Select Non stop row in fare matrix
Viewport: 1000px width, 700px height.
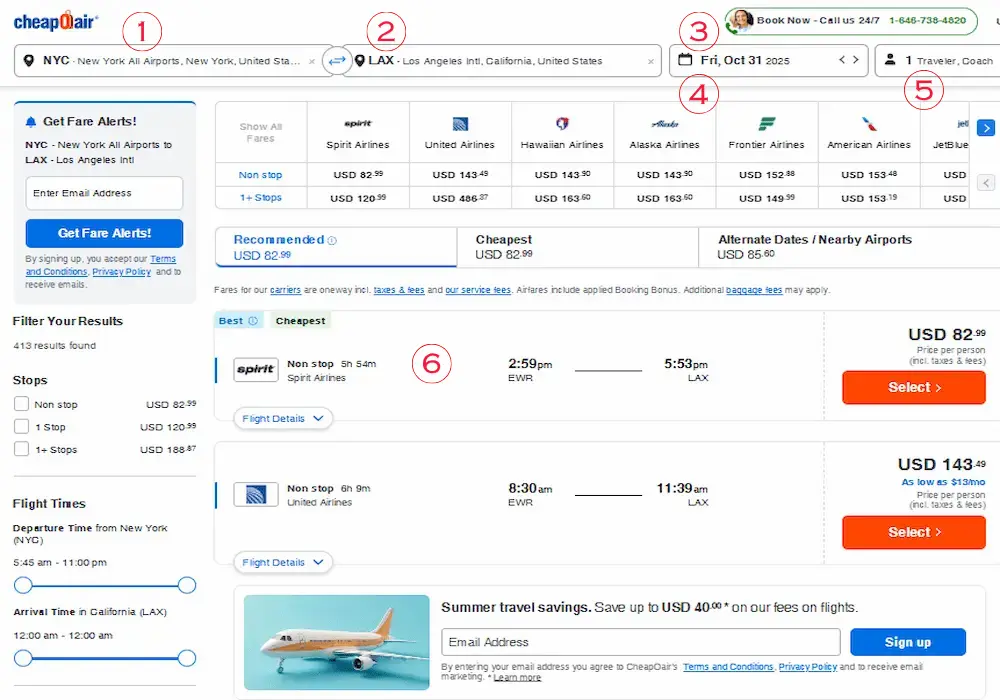coord(260,175)
